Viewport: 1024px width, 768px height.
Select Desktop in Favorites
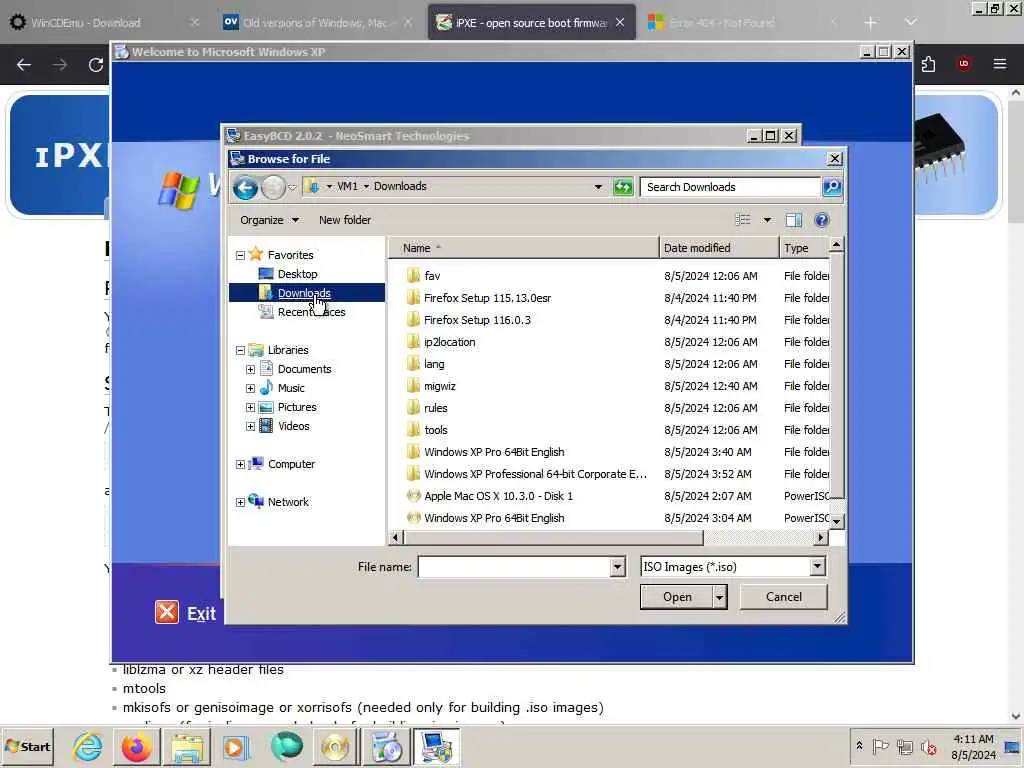[297, 274]
